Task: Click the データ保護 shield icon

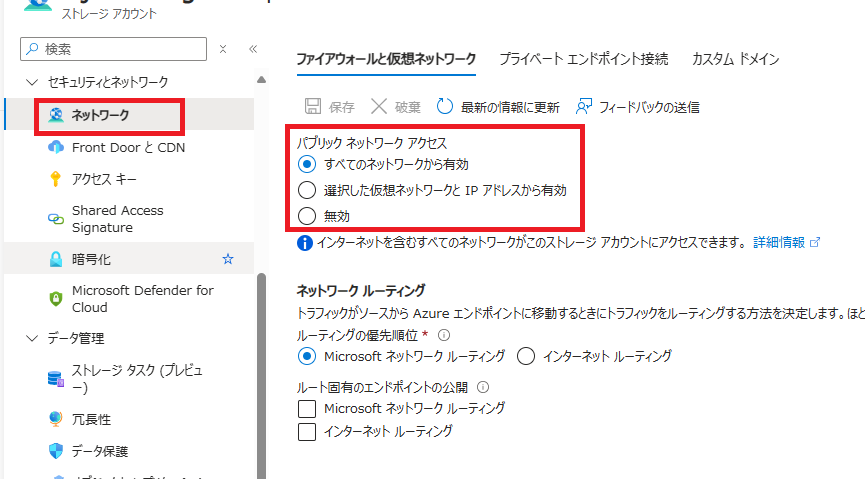Action: (56, 451)
